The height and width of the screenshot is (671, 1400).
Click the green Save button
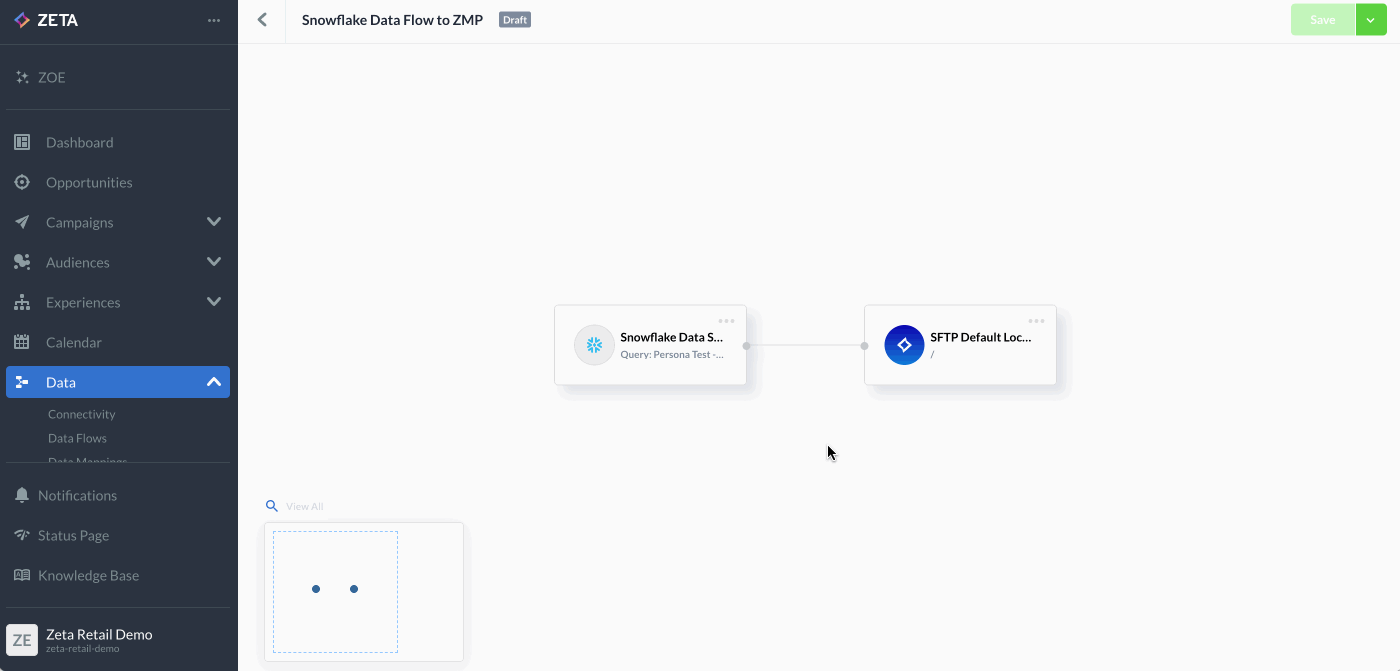(1322, 20)
